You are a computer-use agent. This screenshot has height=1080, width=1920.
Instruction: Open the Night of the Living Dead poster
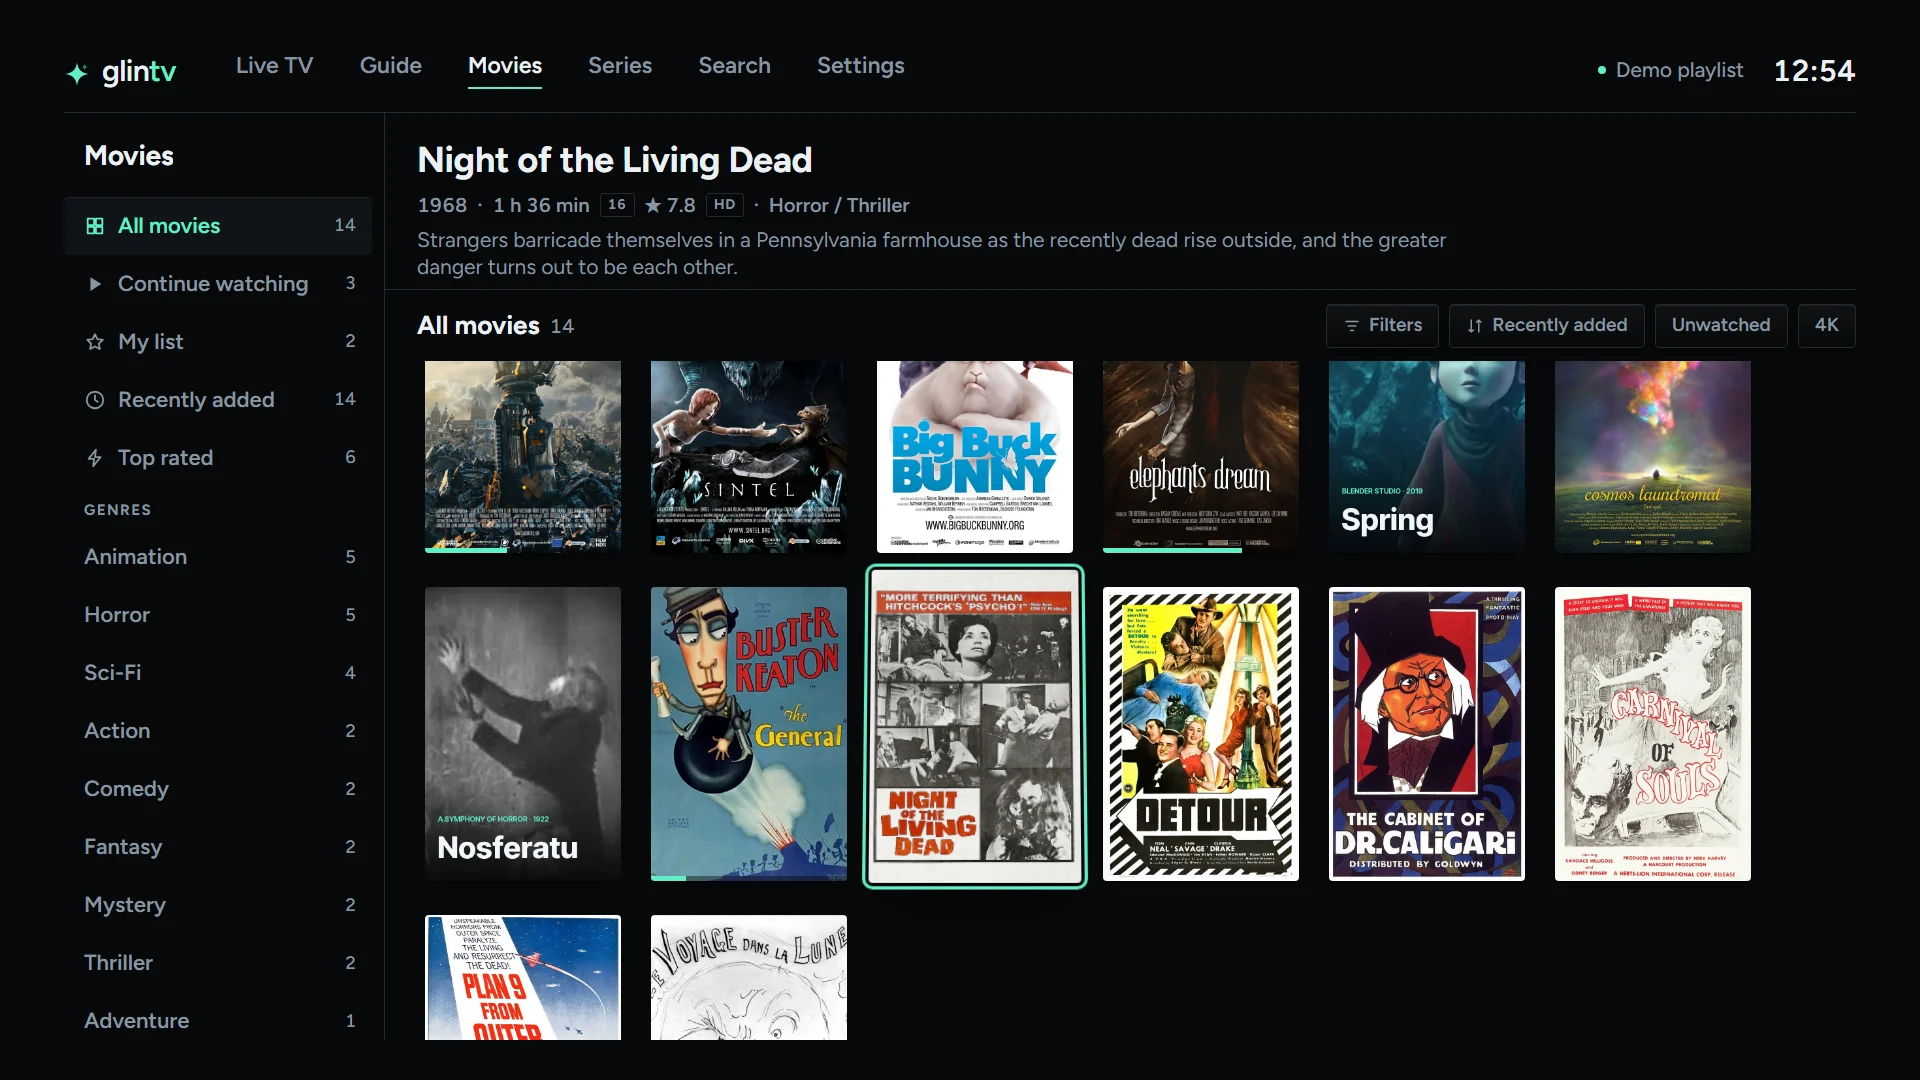click(975, 727)
